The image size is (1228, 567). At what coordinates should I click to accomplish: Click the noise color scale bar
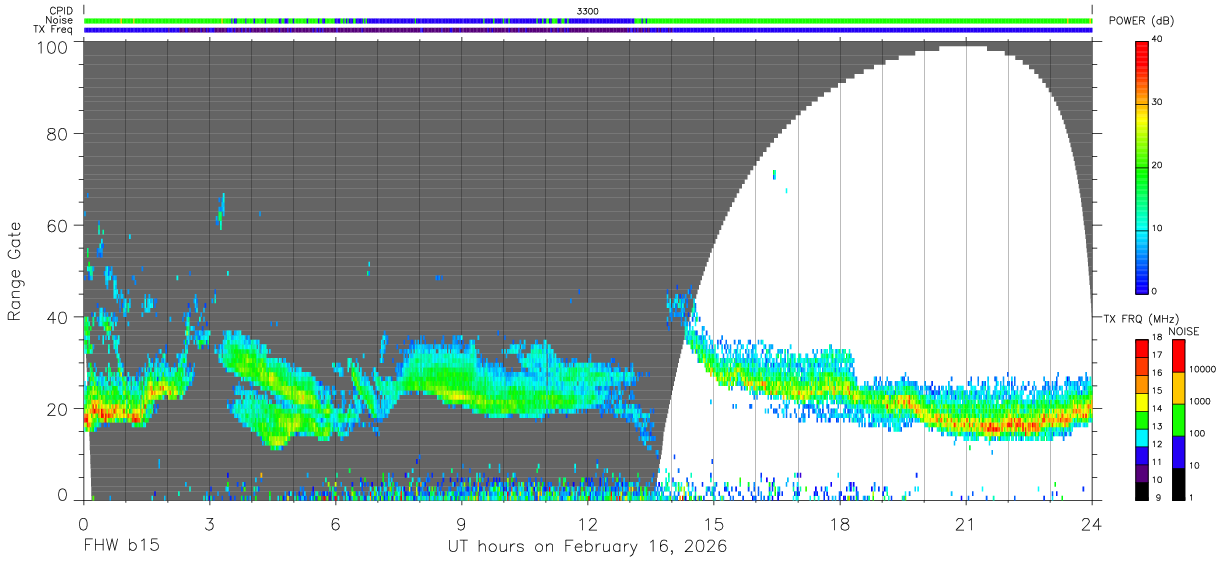[x=1178, y=420]
